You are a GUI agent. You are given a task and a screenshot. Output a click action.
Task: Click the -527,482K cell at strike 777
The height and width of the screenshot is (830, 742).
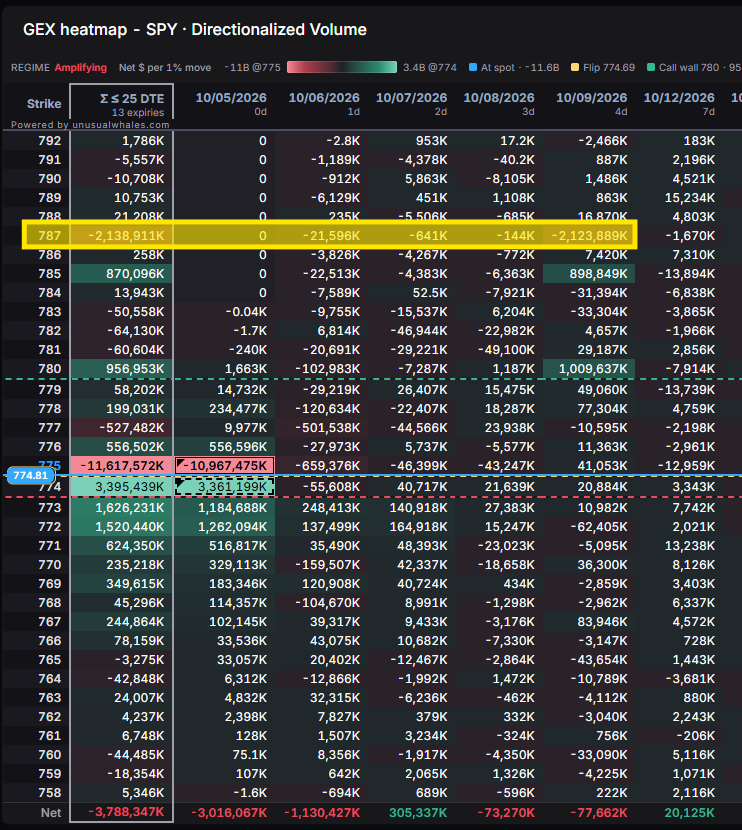(122, 428)
